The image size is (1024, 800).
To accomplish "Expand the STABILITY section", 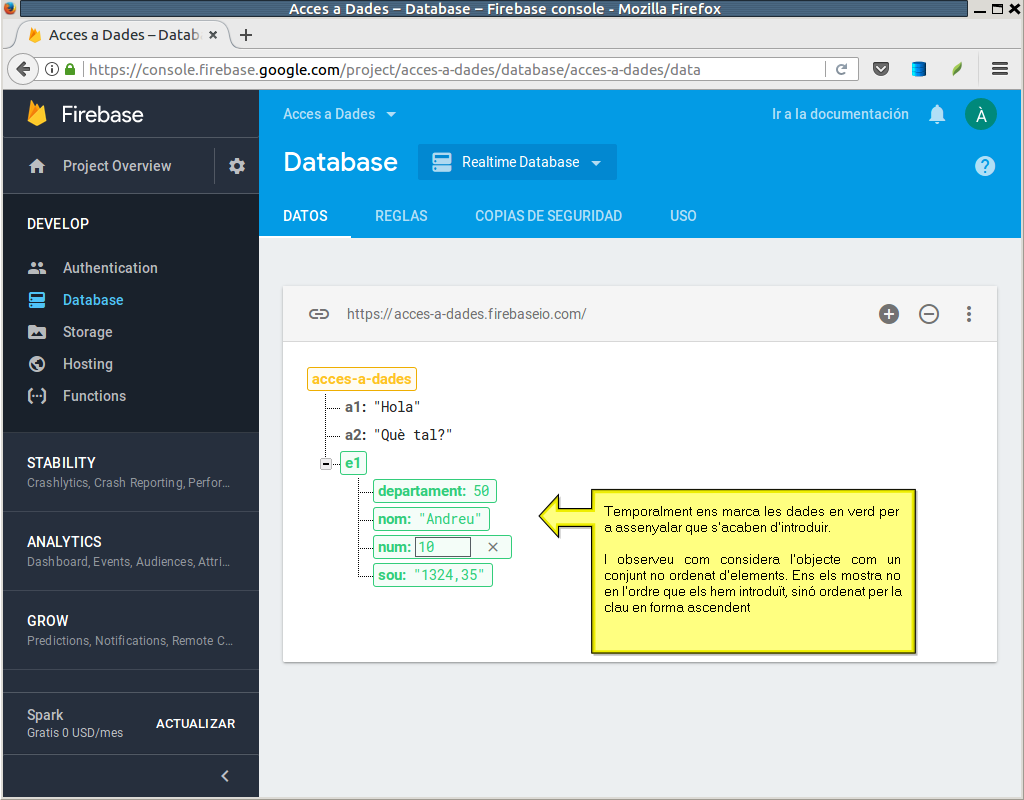I will pyautogui.click(x=131, y=472).
